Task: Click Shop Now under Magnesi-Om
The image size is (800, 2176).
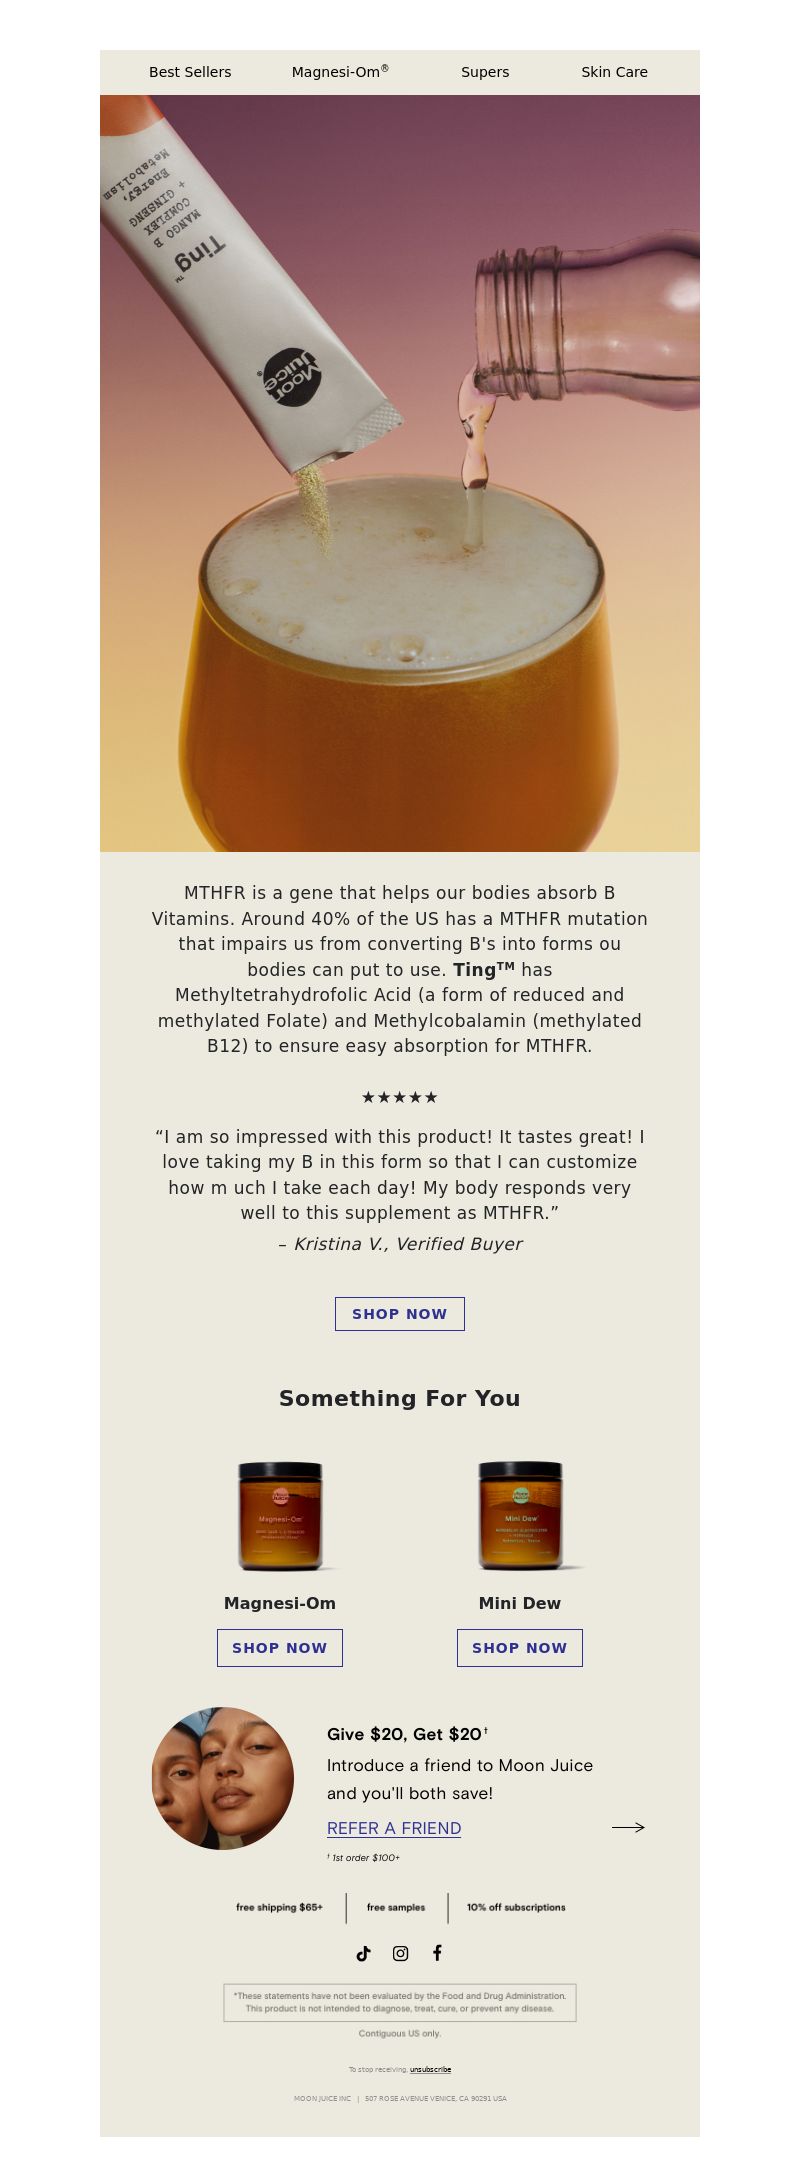Action: [280, 1648]
